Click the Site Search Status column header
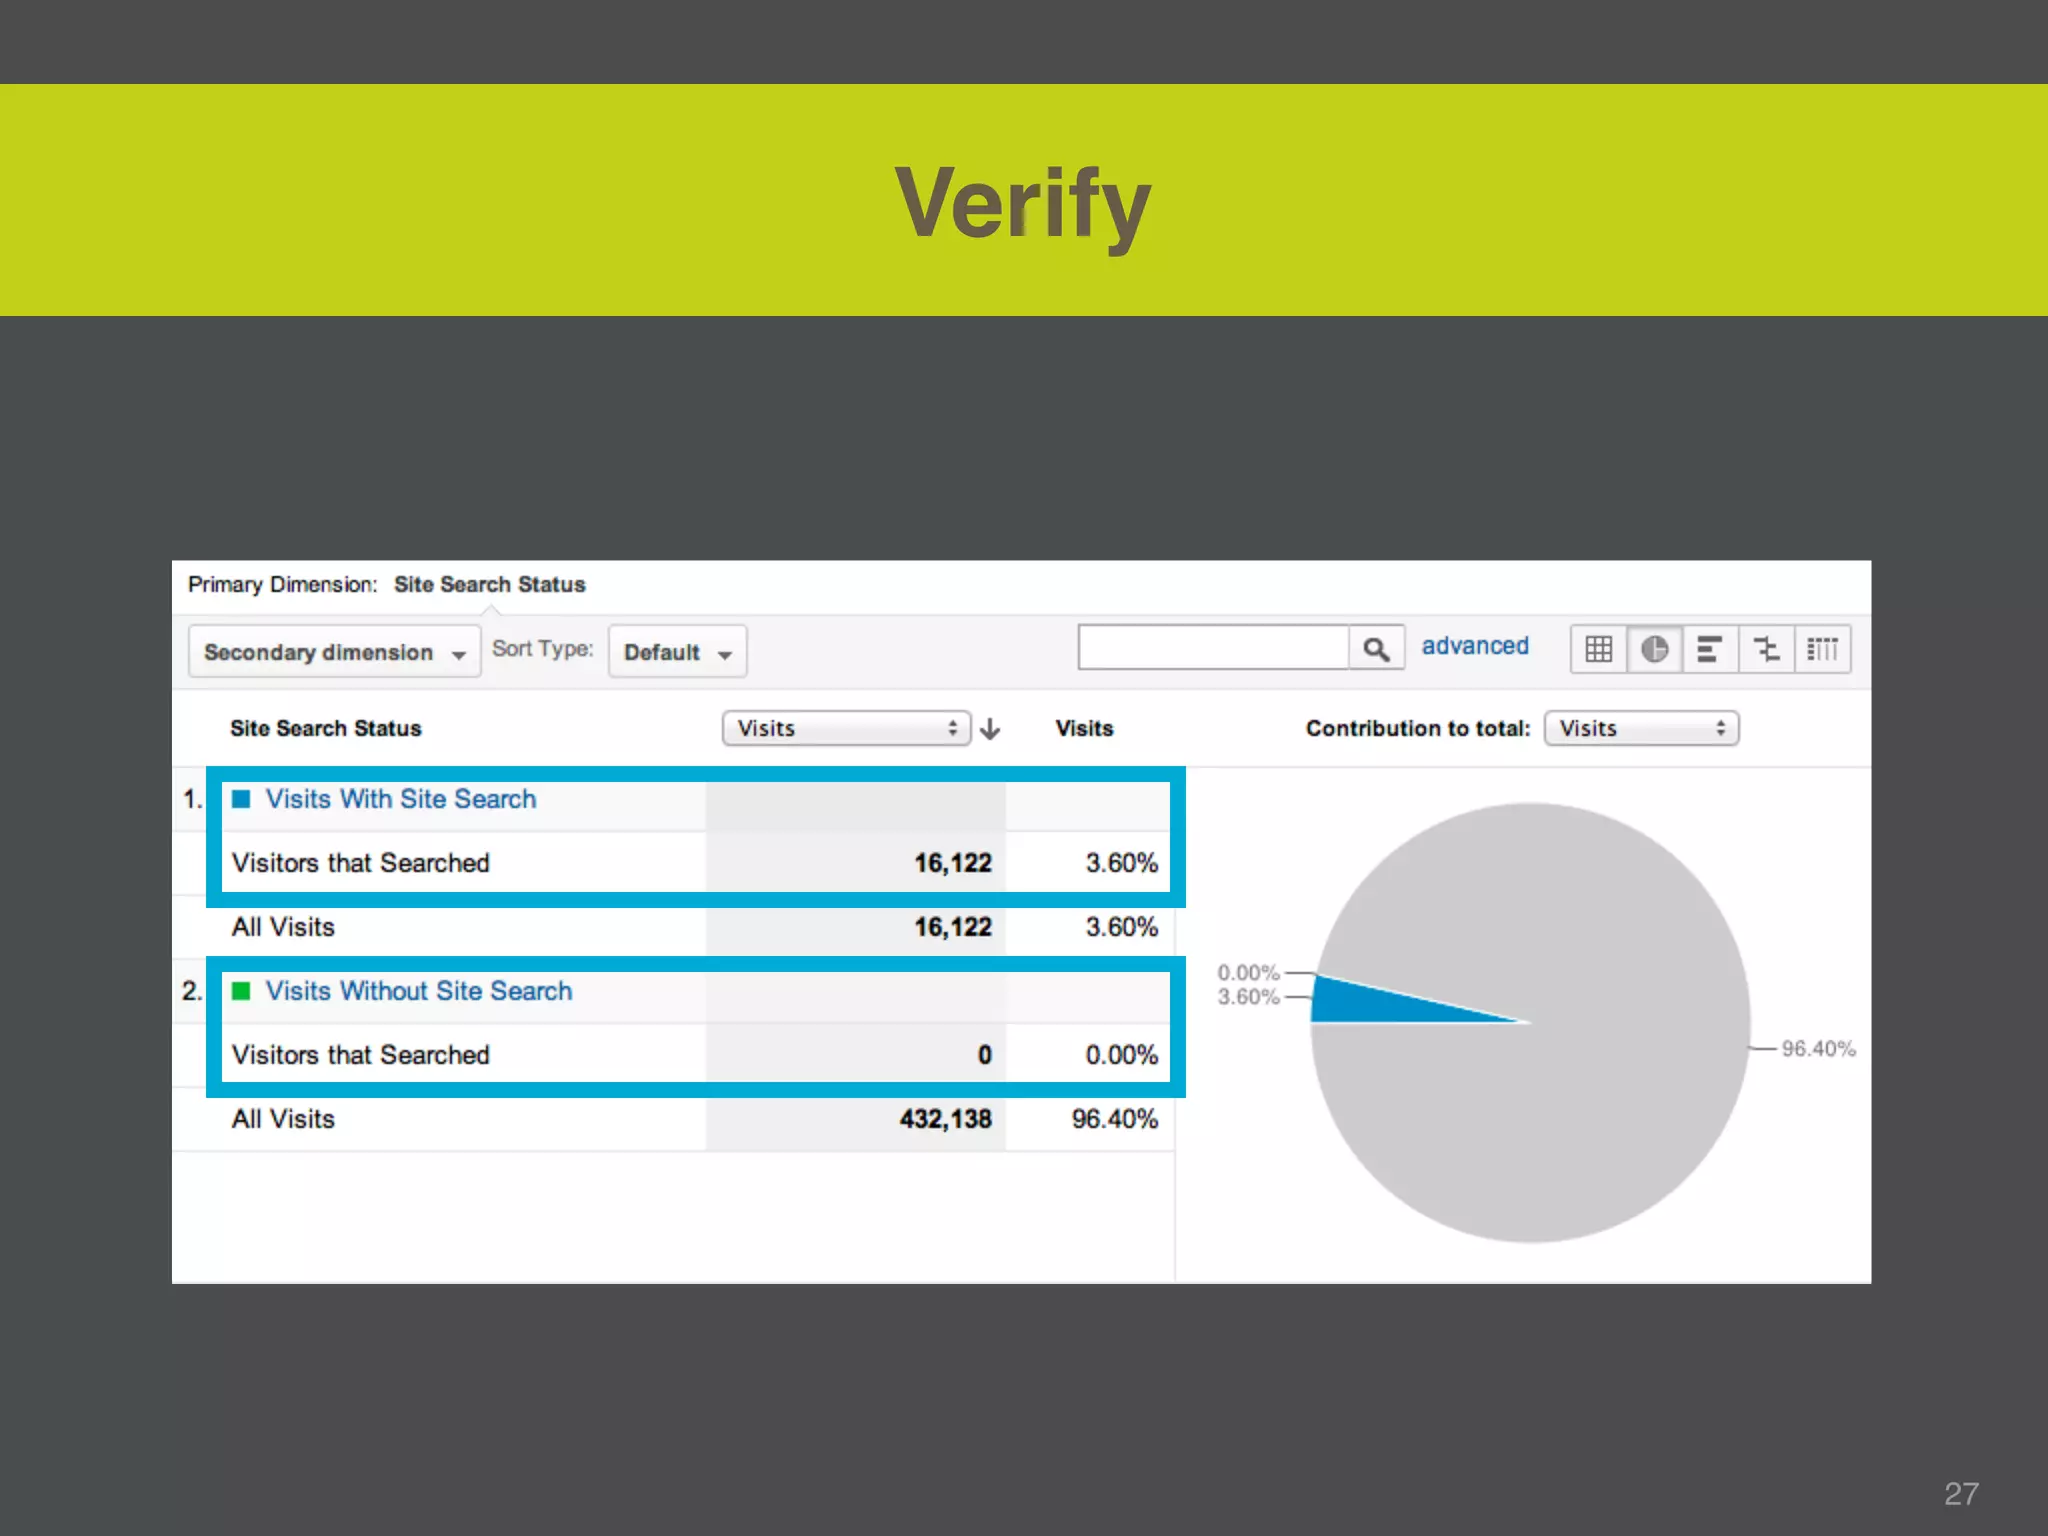 [325, 728]
